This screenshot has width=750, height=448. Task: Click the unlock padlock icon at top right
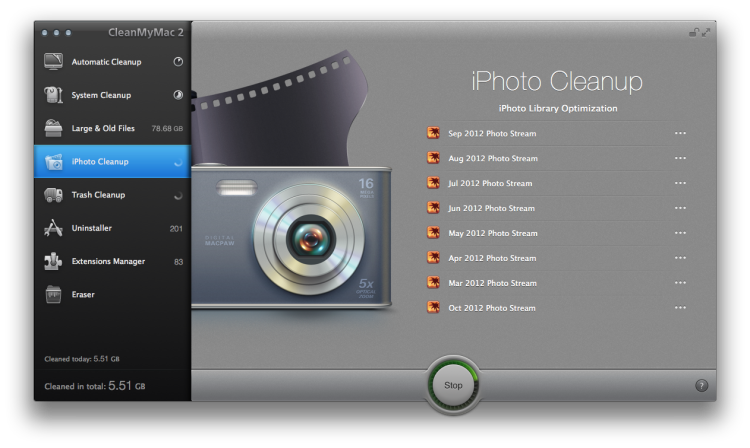coord(693,33)
